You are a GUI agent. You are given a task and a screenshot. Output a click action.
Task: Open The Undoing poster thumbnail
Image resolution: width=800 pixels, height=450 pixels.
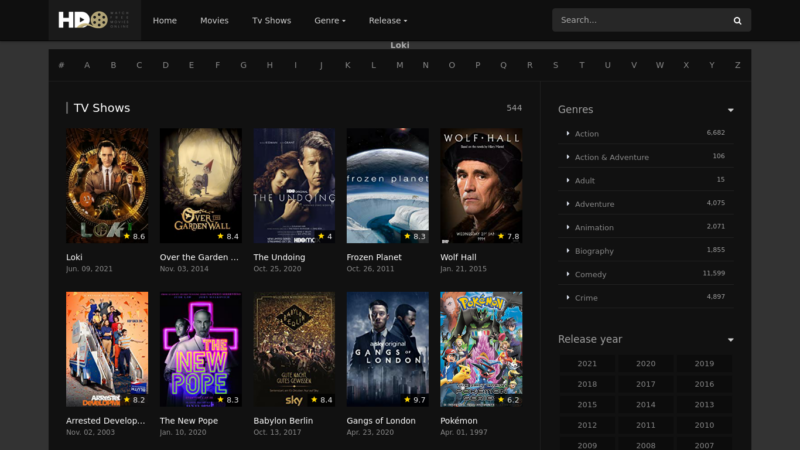pos(294,185)
